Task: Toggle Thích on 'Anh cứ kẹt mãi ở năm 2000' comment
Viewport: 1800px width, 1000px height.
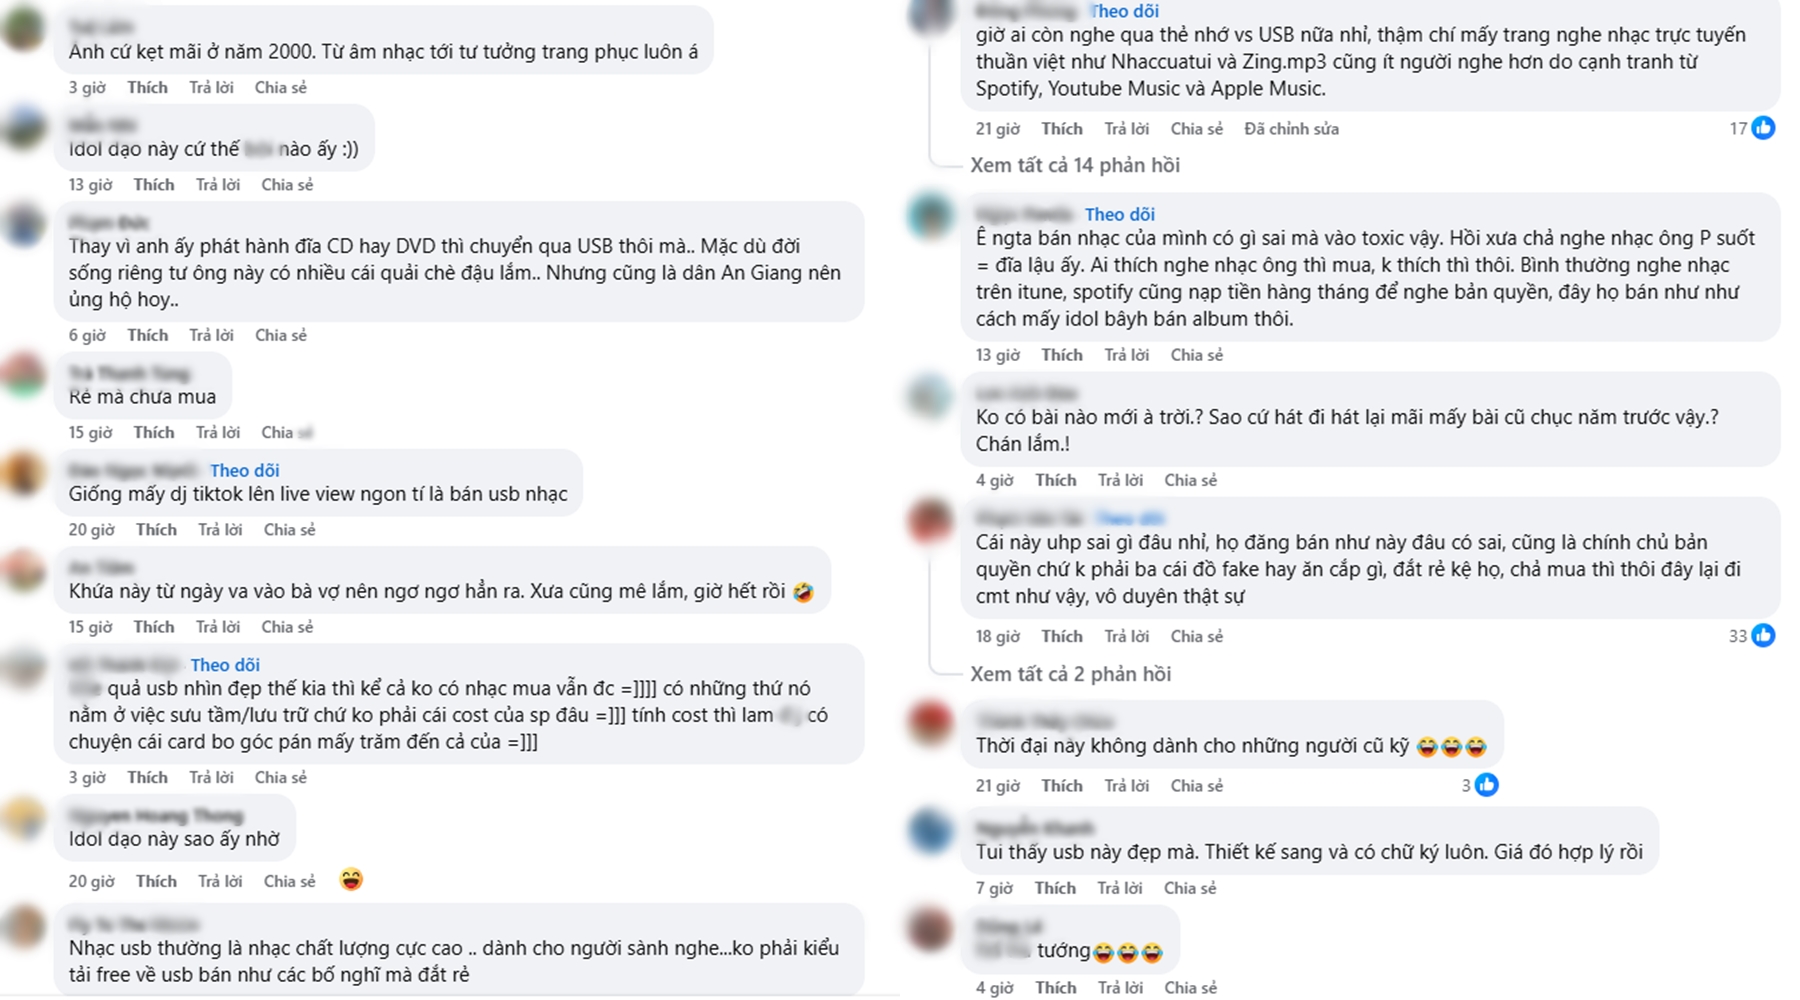Action: [147, 87]
